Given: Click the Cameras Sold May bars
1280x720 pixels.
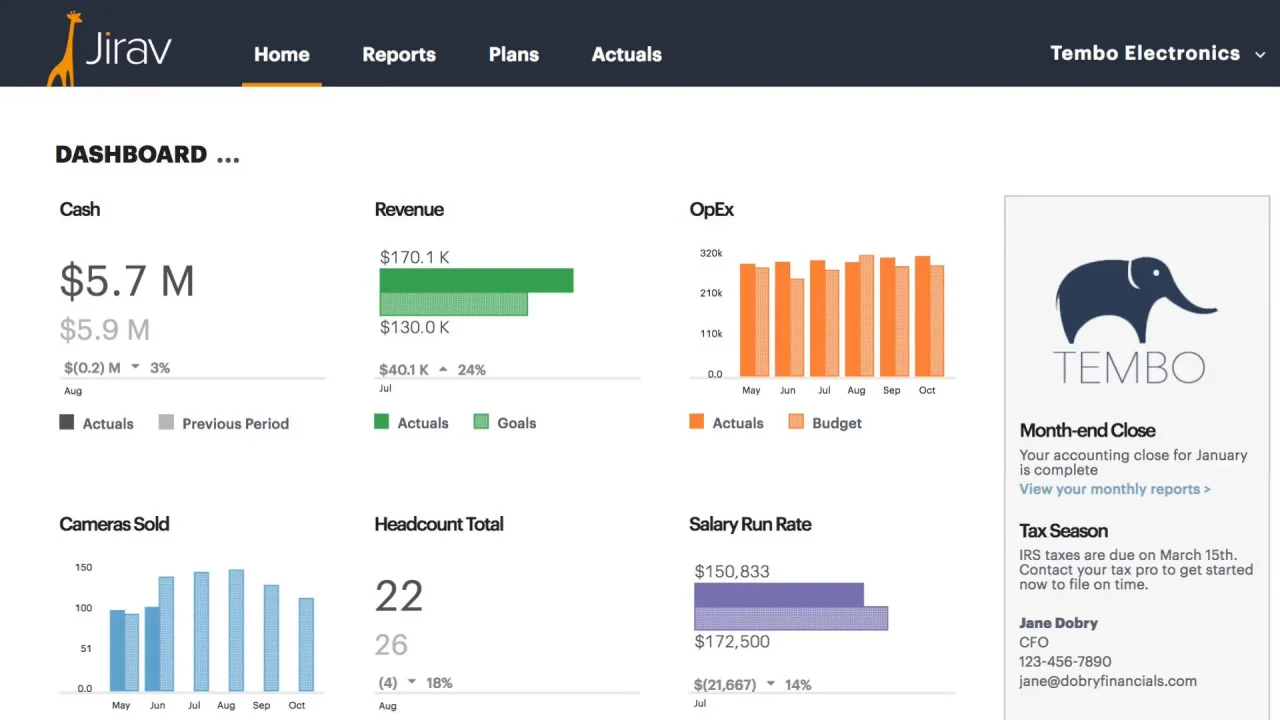Looking at the screenshot, I should (124, 650).
